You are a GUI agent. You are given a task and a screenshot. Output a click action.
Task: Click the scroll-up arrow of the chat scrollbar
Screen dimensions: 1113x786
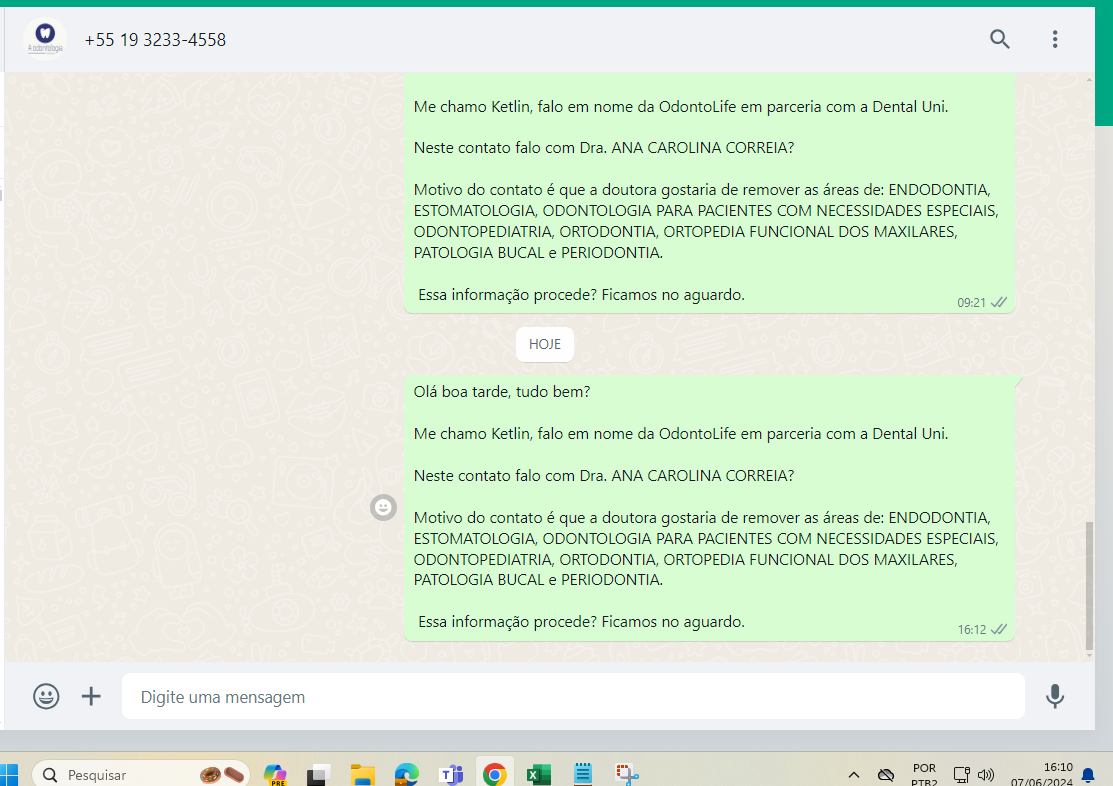(1089, 80)
